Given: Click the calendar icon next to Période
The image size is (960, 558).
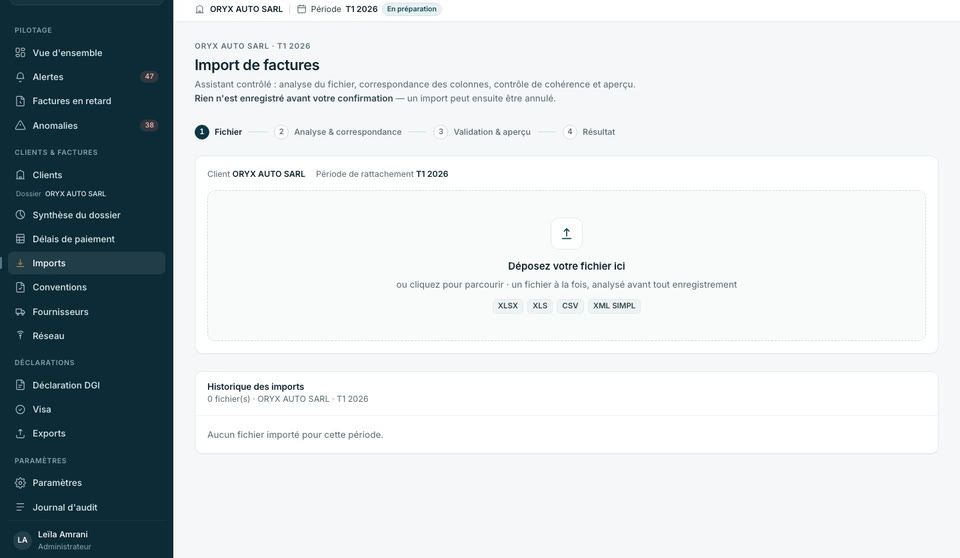Looking at the screenshot, I should pyautogui.click(x=301, y=9).
